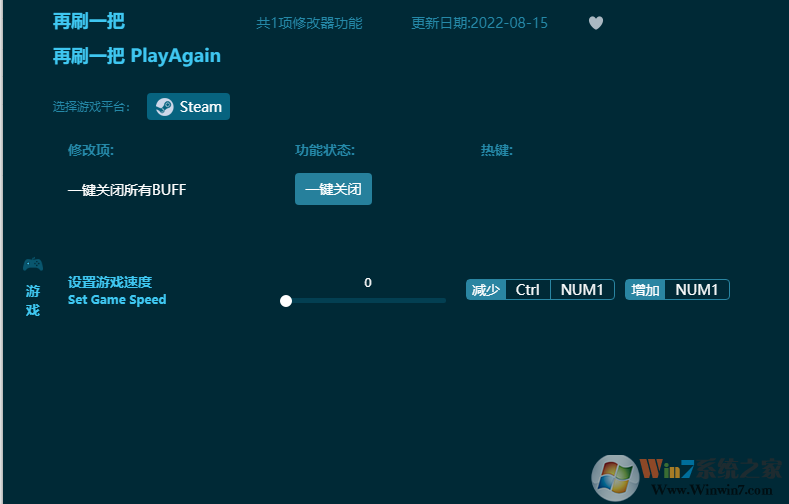
Task: Click the Ctrl hotkey field
Action: 528,290
